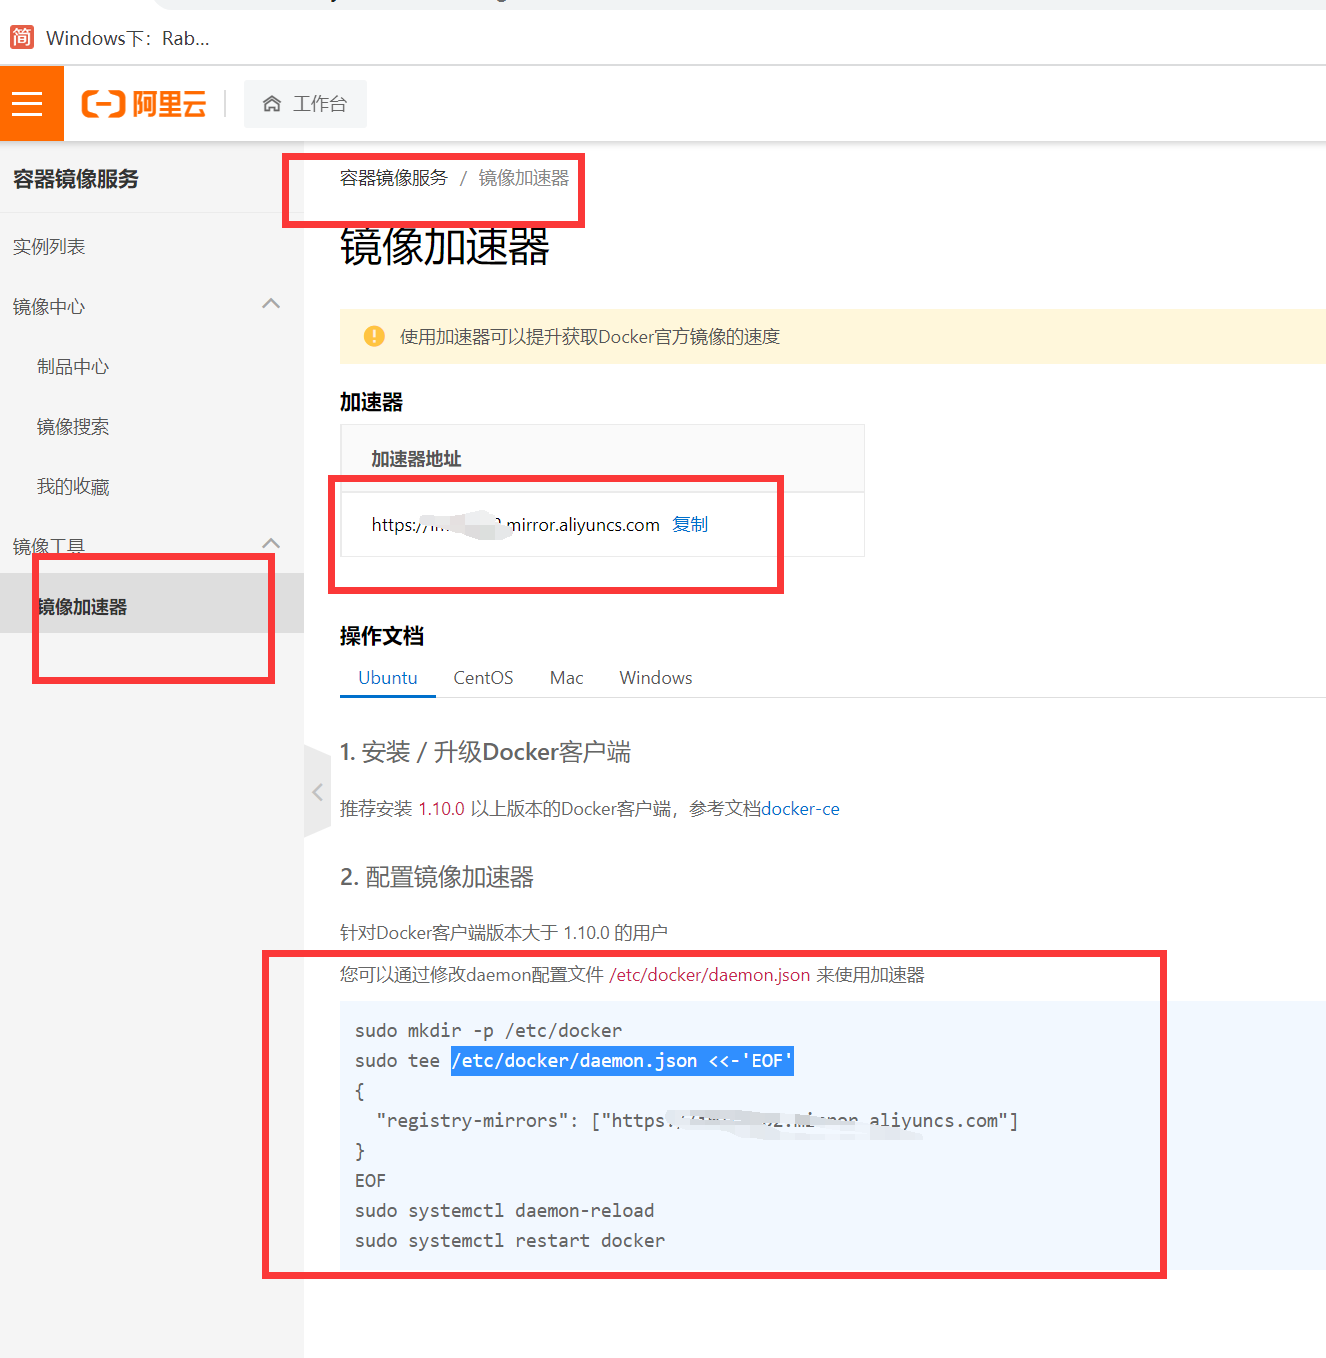
Task: Open 实例列表 in sidebar
Action: [49, 247]
